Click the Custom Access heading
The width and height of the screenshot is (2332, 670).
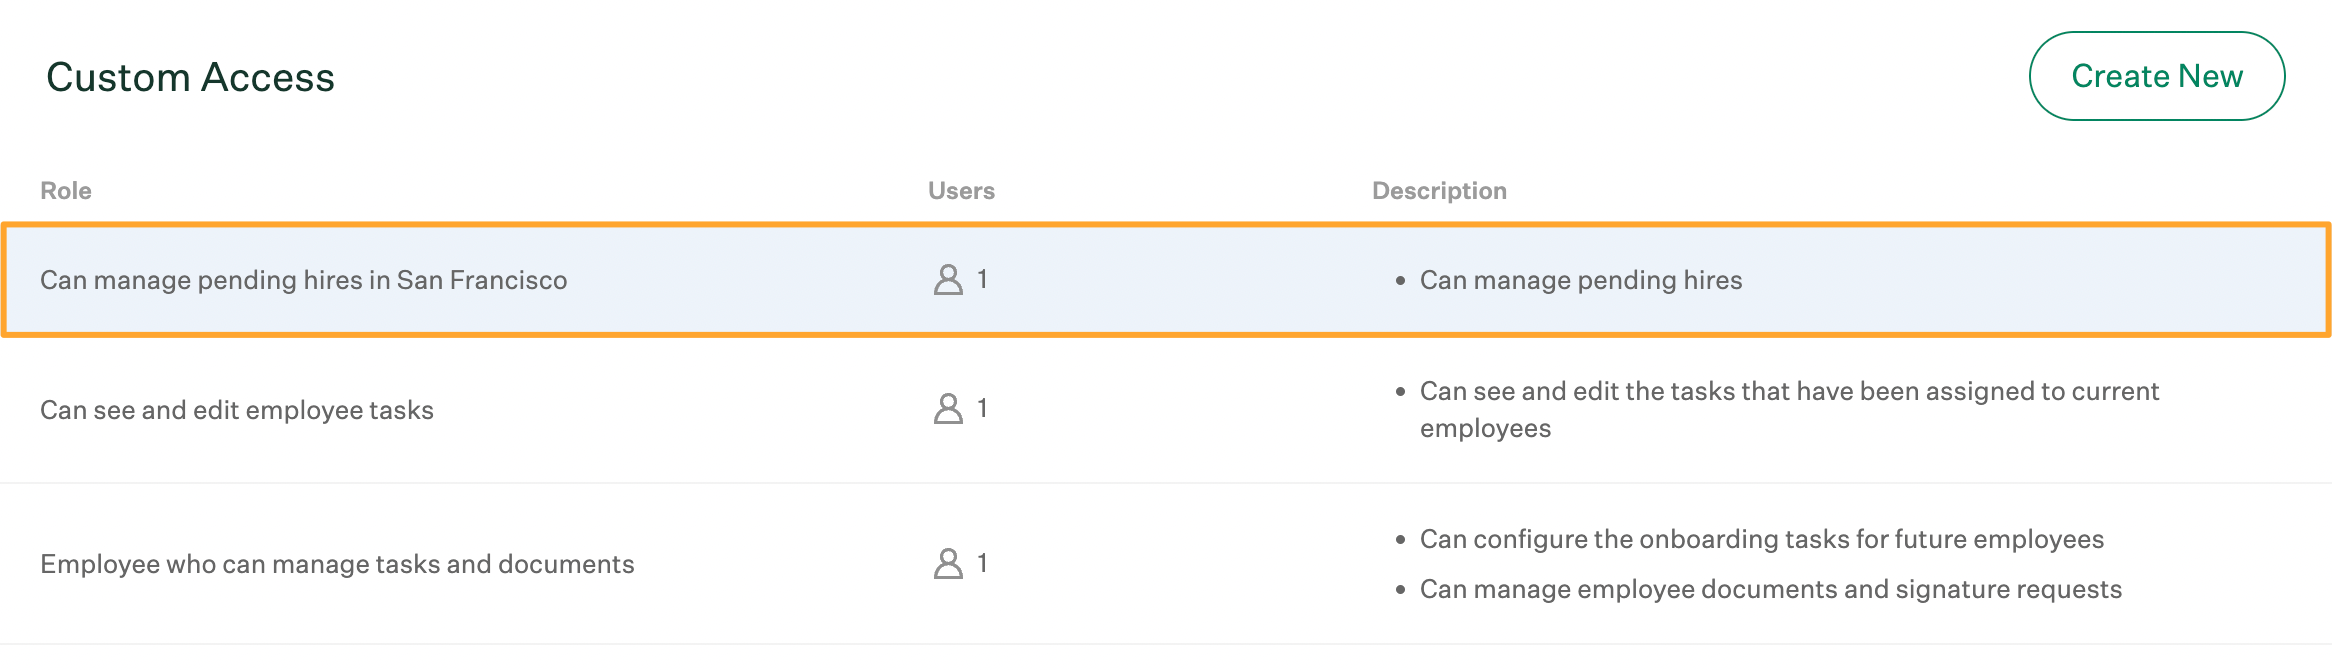coord(190,77)
